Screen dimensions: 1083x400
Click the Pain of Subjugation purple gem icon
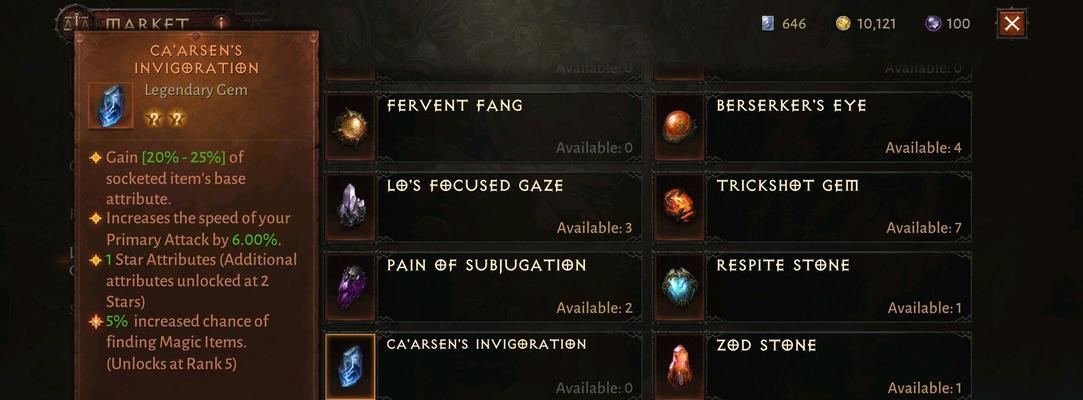click(349, 287)
